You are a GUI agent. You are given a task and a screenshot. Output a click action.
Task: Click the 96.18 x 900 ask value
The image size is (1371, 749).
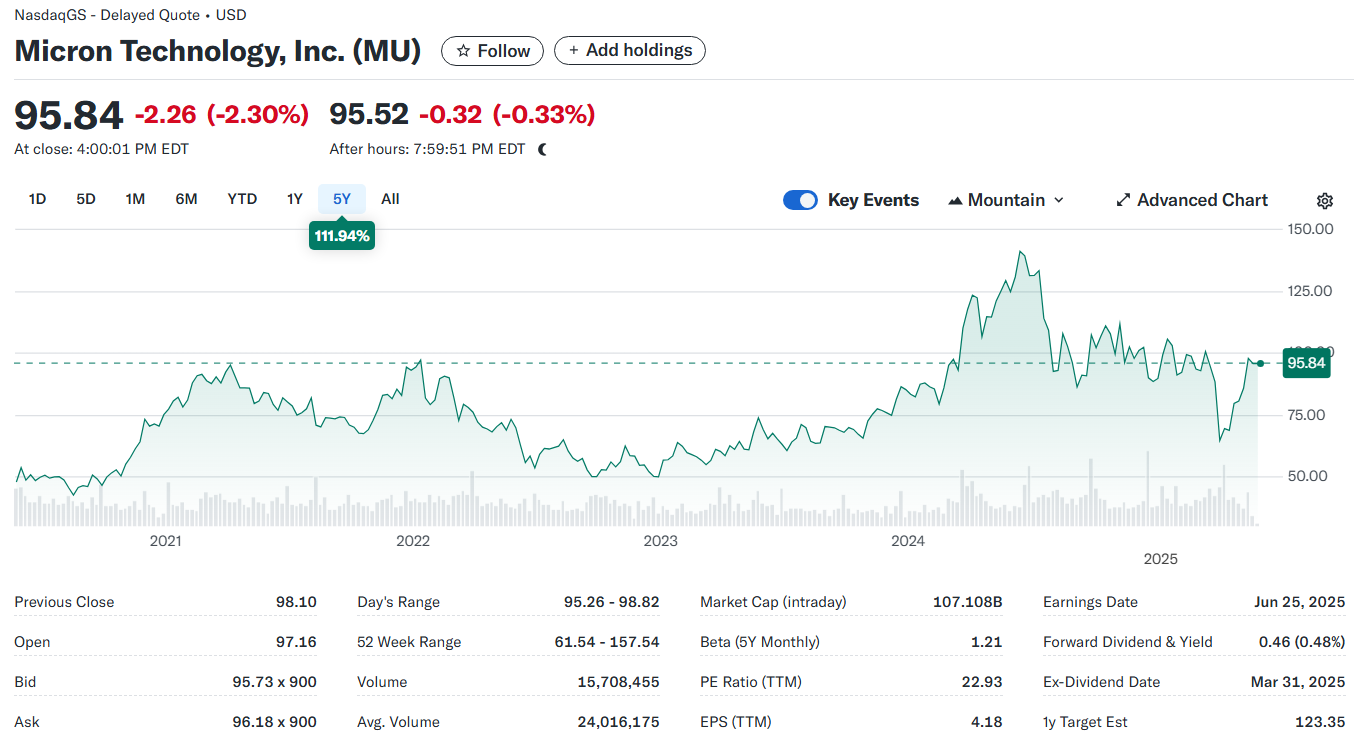(274, 722)
